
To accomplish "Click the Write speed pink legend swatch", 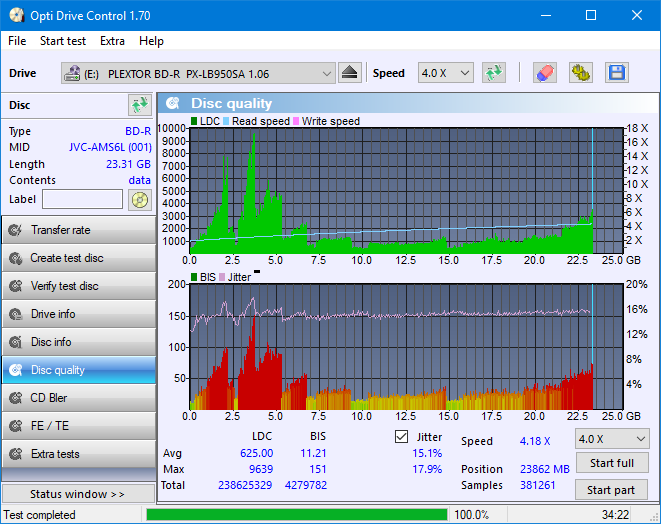I will pos(296,121).
